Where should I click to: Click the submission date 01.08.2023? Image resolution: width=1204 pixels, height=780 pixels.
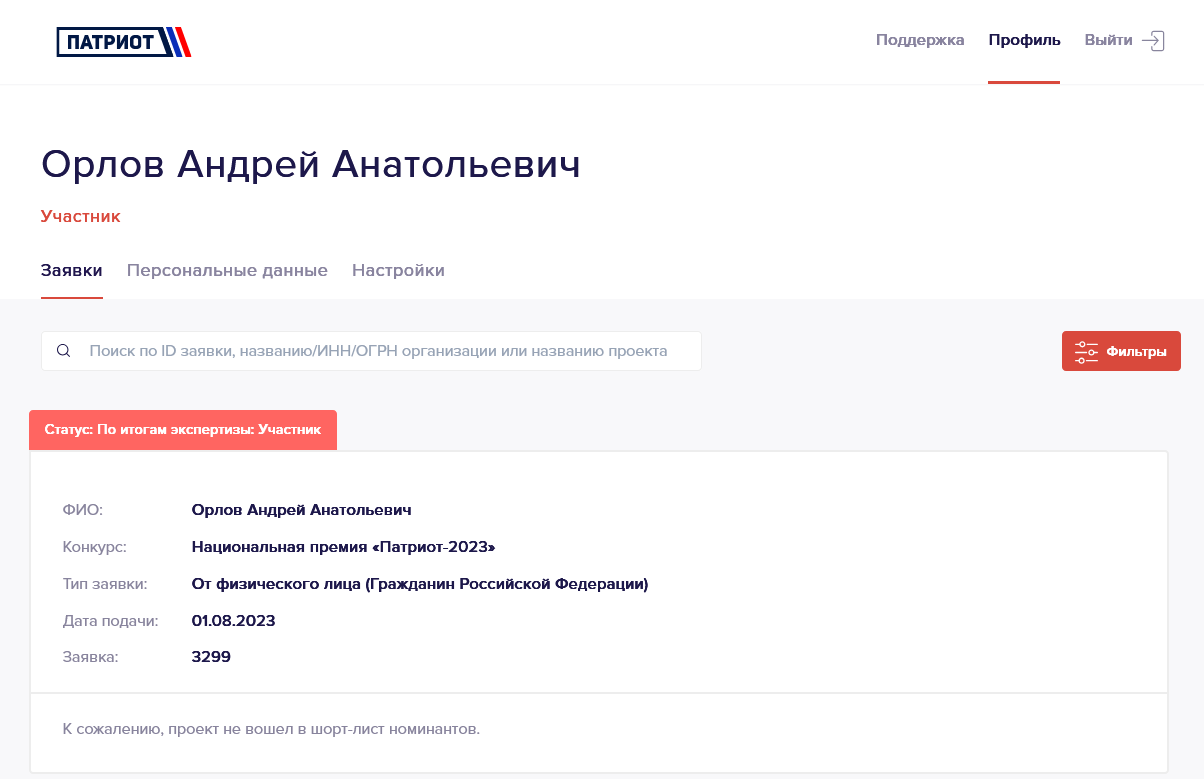click(x=233, y=621)
